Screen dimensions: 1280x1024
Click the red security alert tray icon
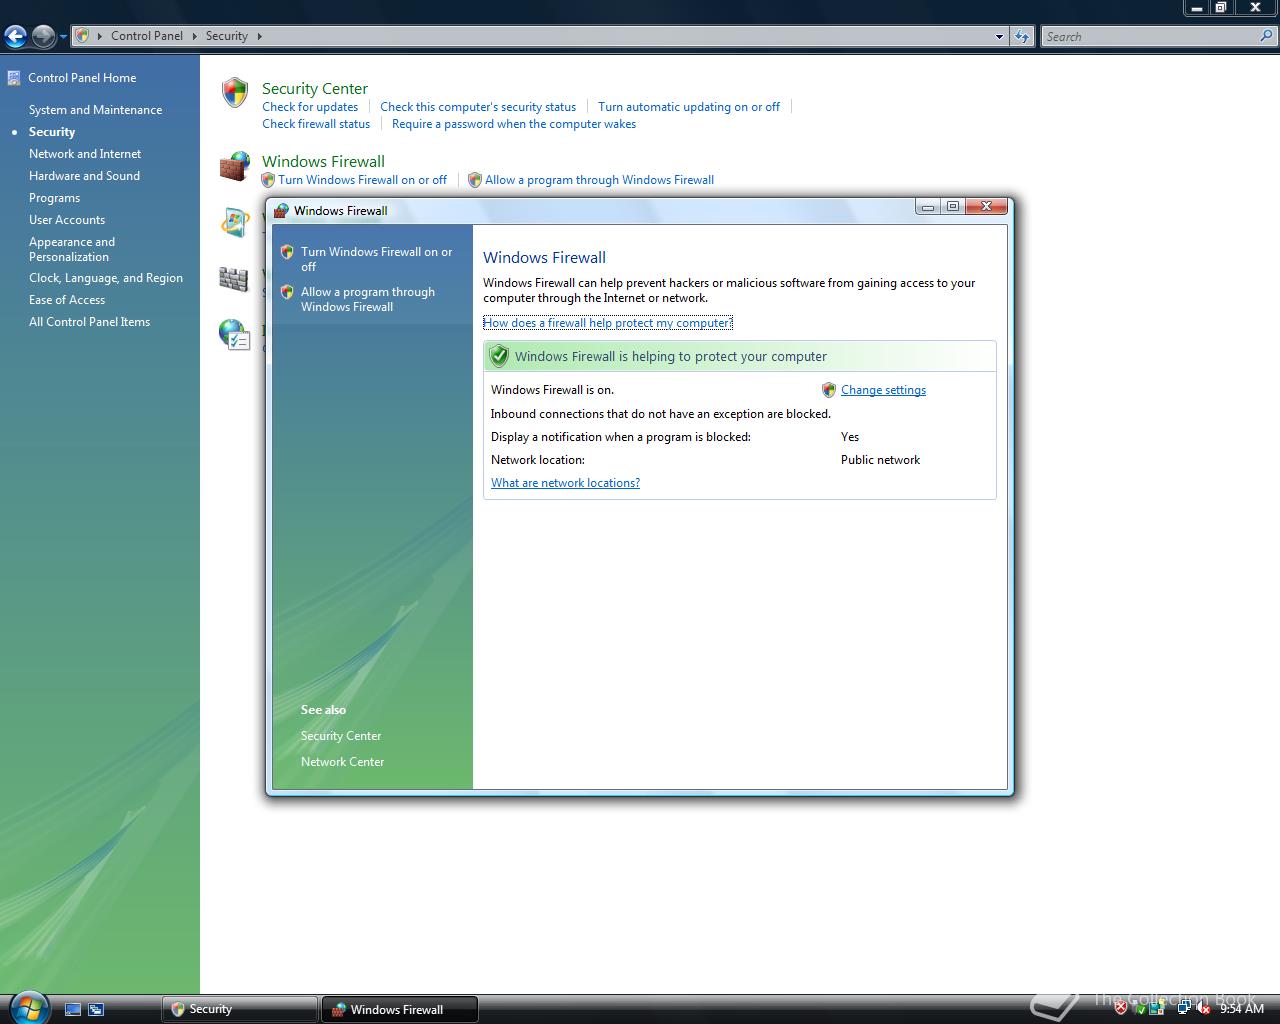[x=1121, y=1009]
